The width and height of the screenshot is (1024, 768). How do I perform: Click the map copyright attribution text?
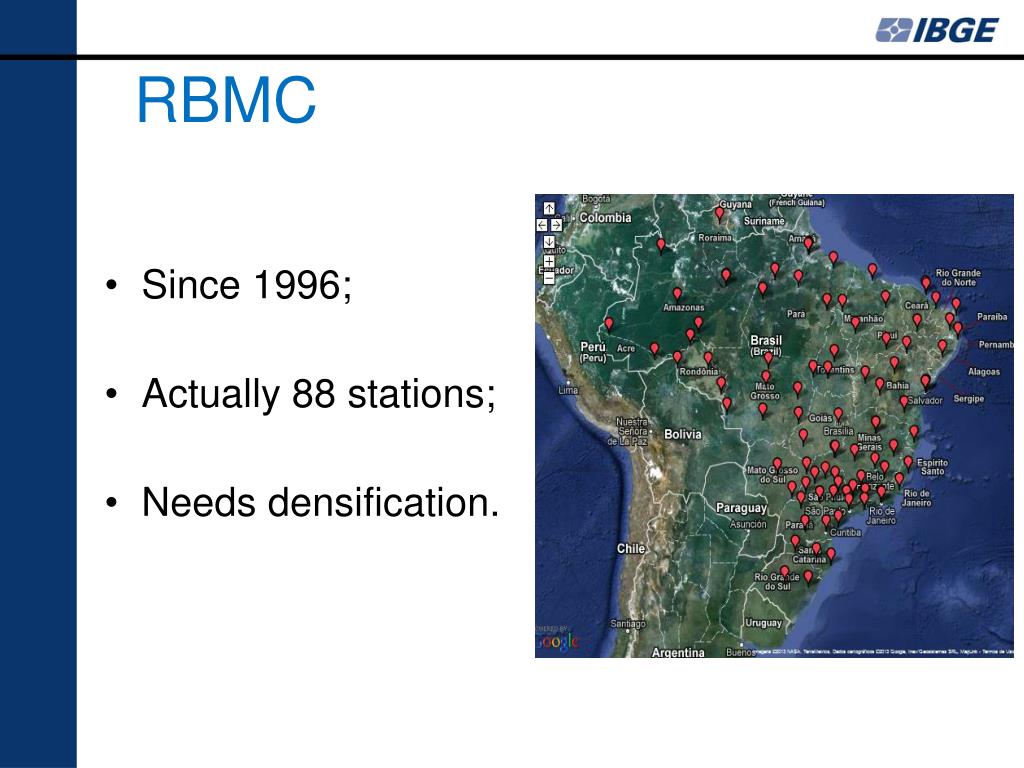[x=884, y=652]
